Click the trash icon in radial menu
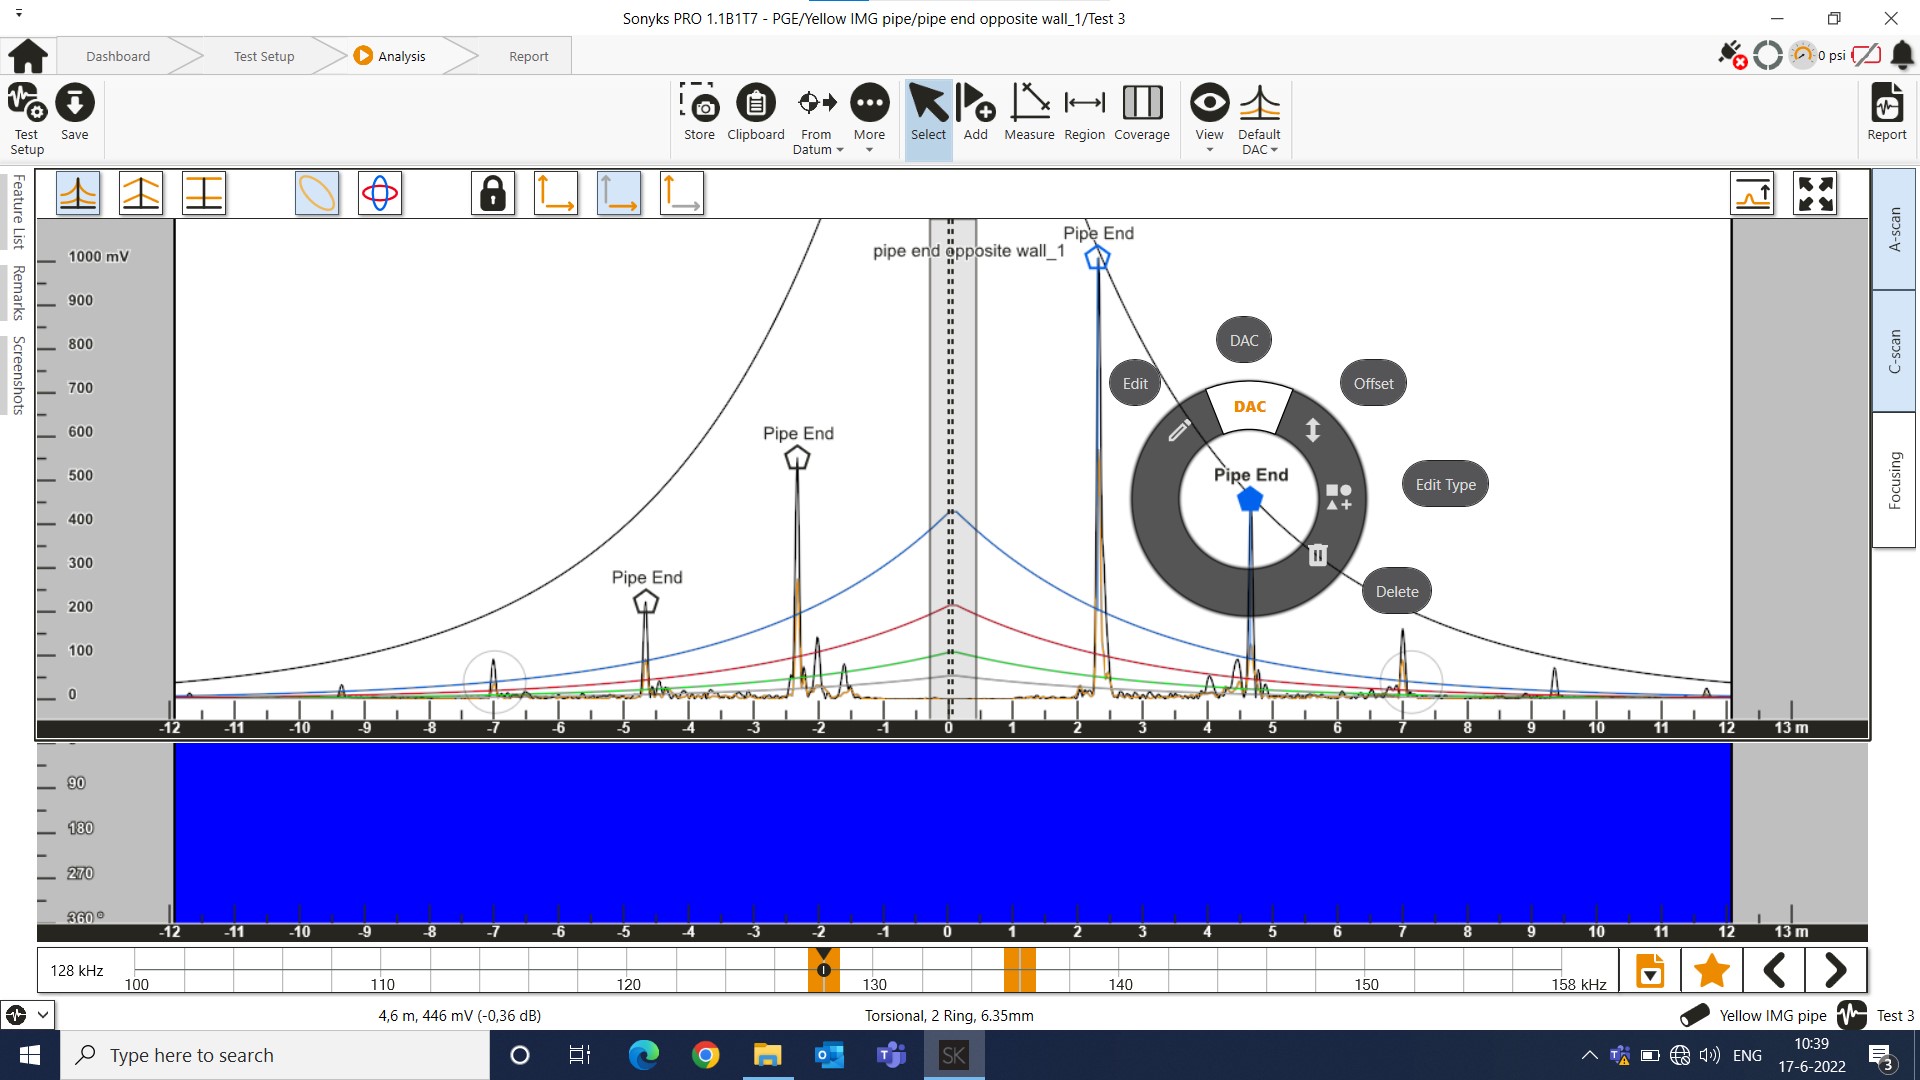The height and width of the screenshot is (1080, 1920). tap(1318, 555)
